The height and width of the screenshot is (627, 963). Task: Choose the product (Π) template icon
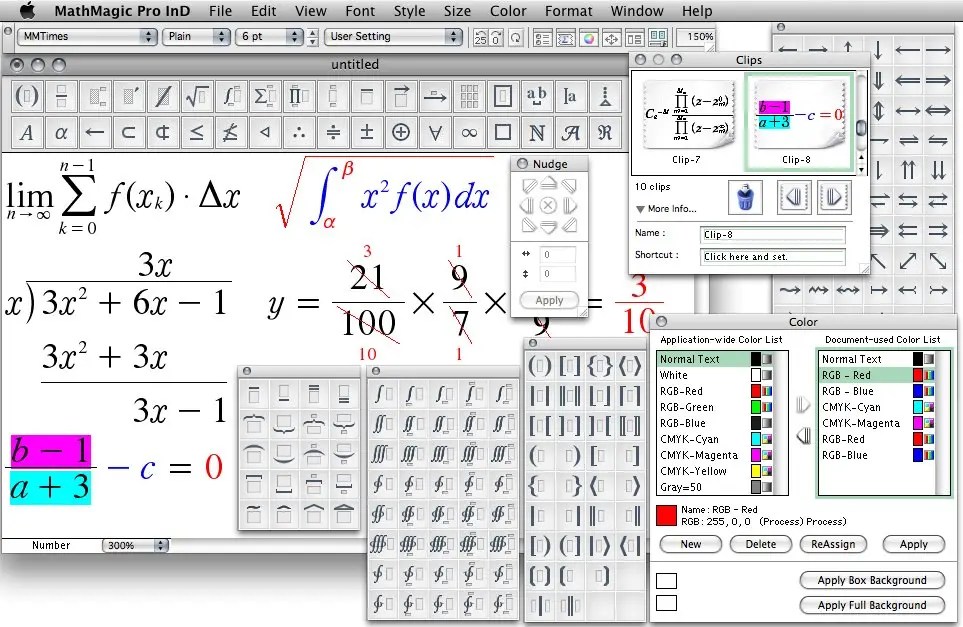click(297, 95)
